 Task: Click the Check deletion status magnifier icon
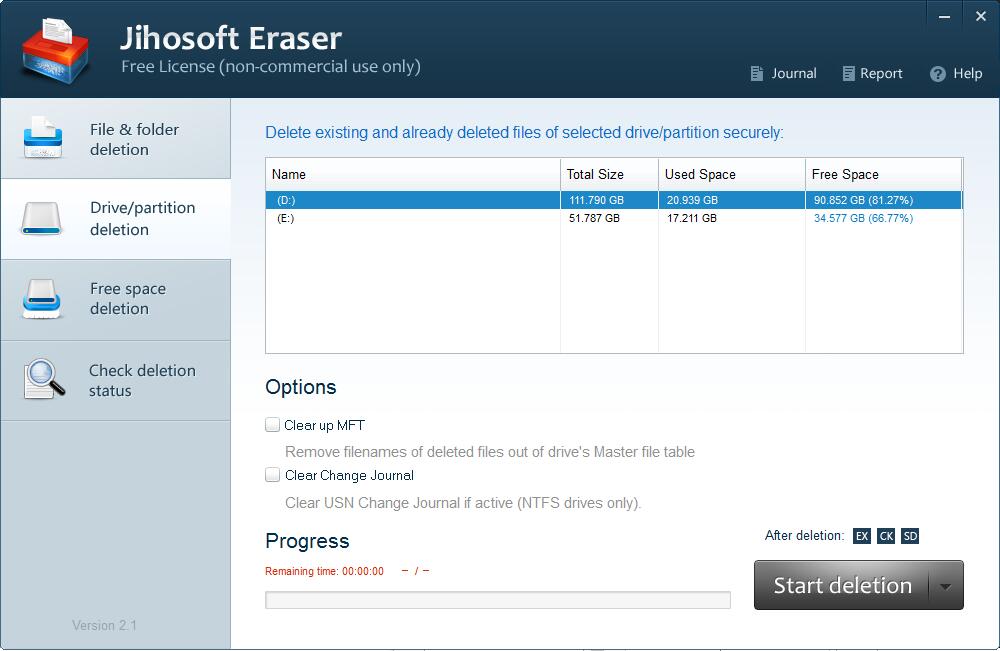tap(43, 380)
